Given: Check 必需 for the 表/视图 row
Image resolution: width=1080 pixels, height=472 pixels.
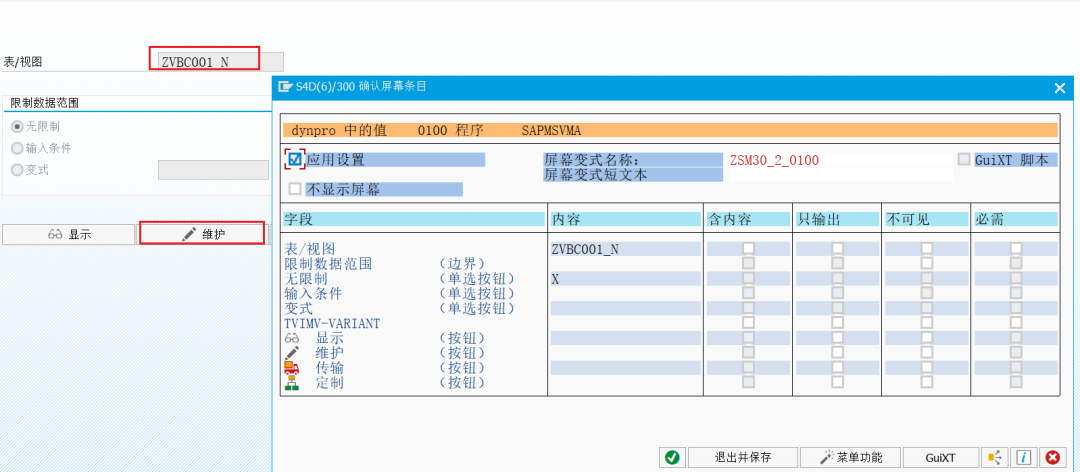Looking at the screenshot, I should tap(1016, 248).
